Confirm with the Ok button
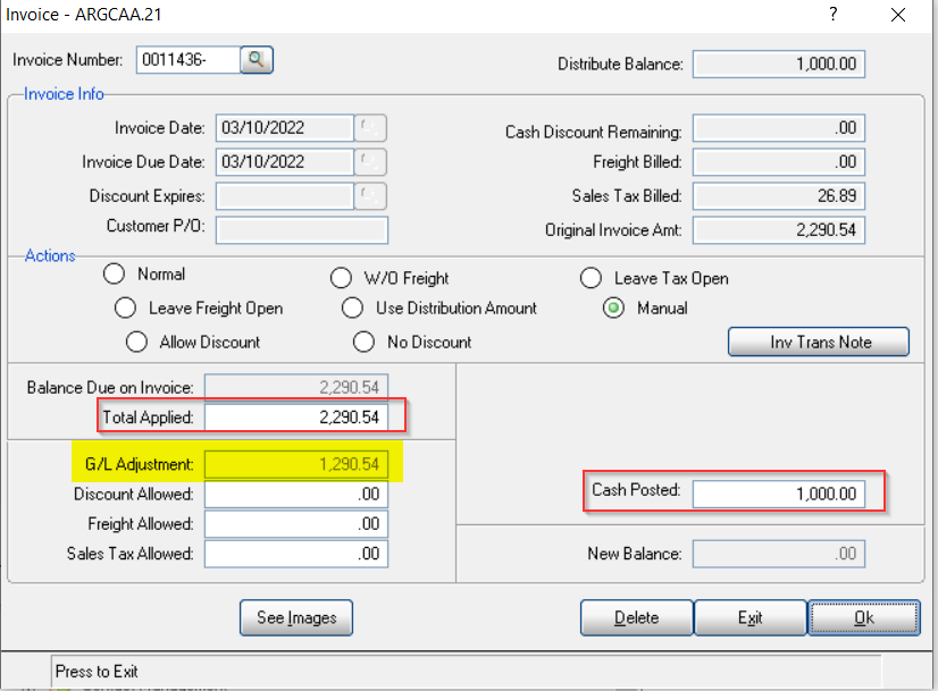This screenshot has height=691, width=938. pyautogui.click(x=864, y=617)
